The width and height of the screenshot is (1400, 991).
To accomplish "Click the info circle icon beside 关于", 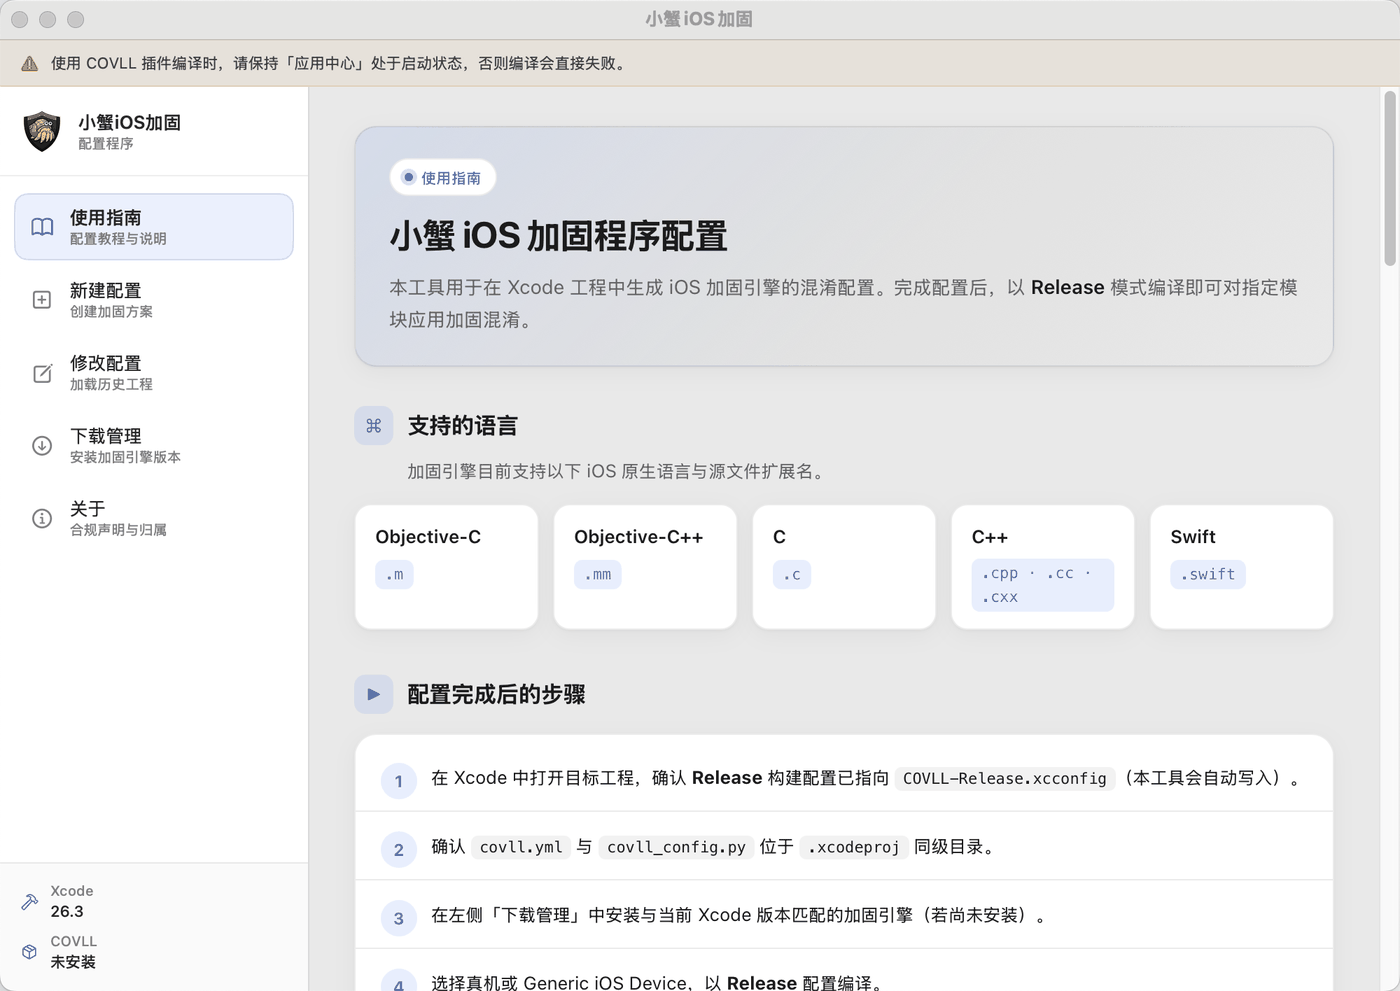I will tap(42, 518).
